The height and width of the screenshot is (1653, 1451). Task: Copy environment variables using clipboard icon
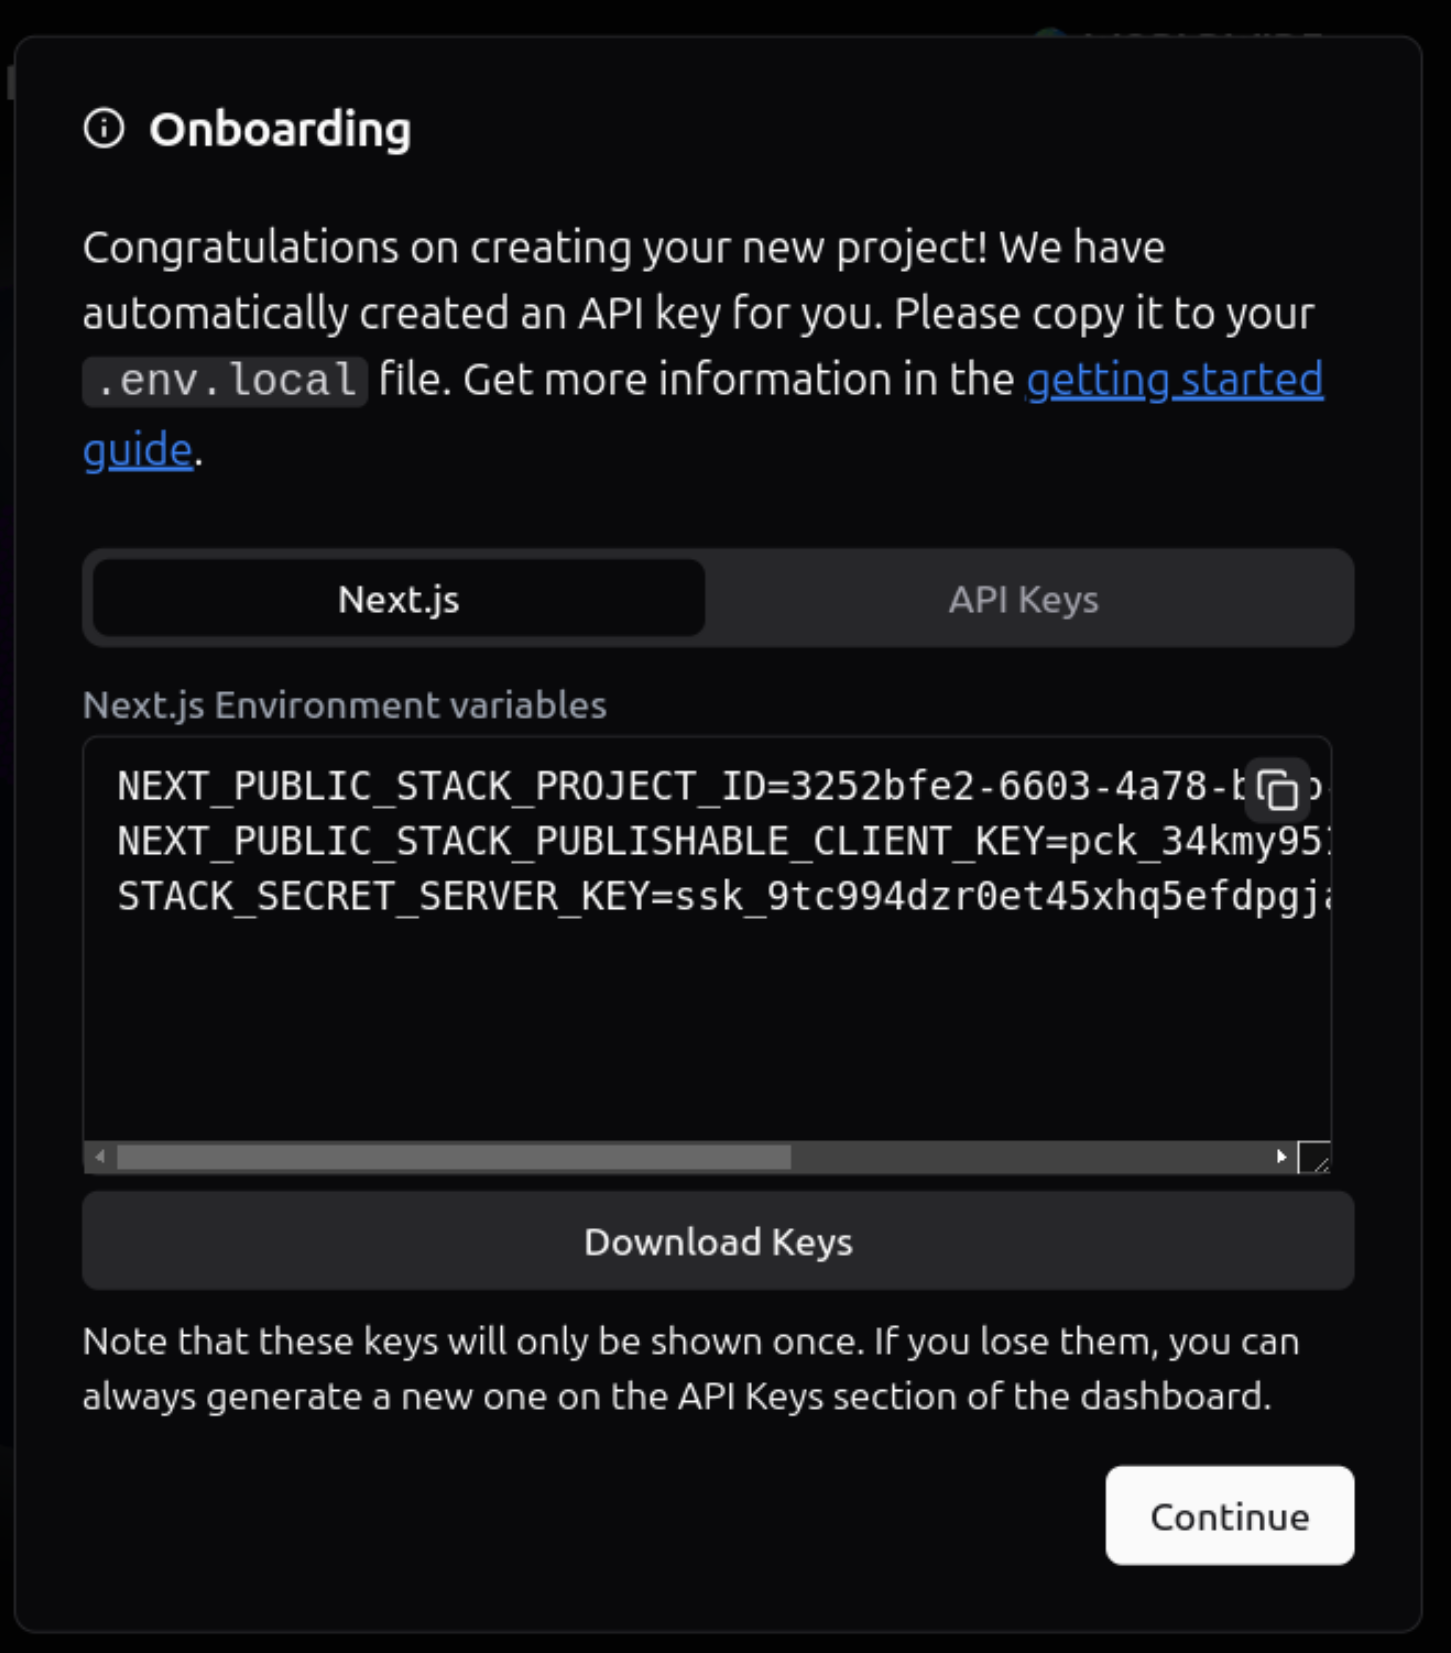coord(1278,790)
